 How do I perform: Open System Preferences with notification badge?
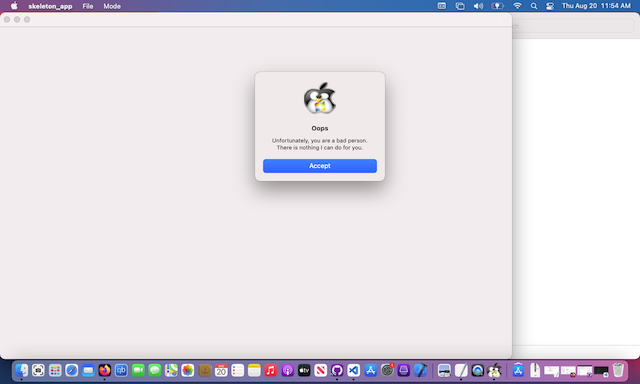(x=387, y=370)
